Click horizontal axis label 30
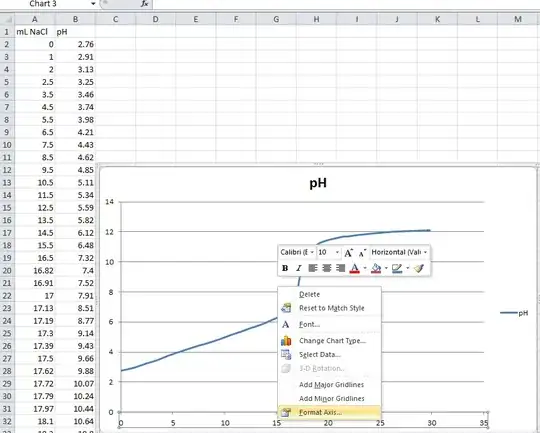Viewport: 540px width, 433px height. tap(432, 423)
